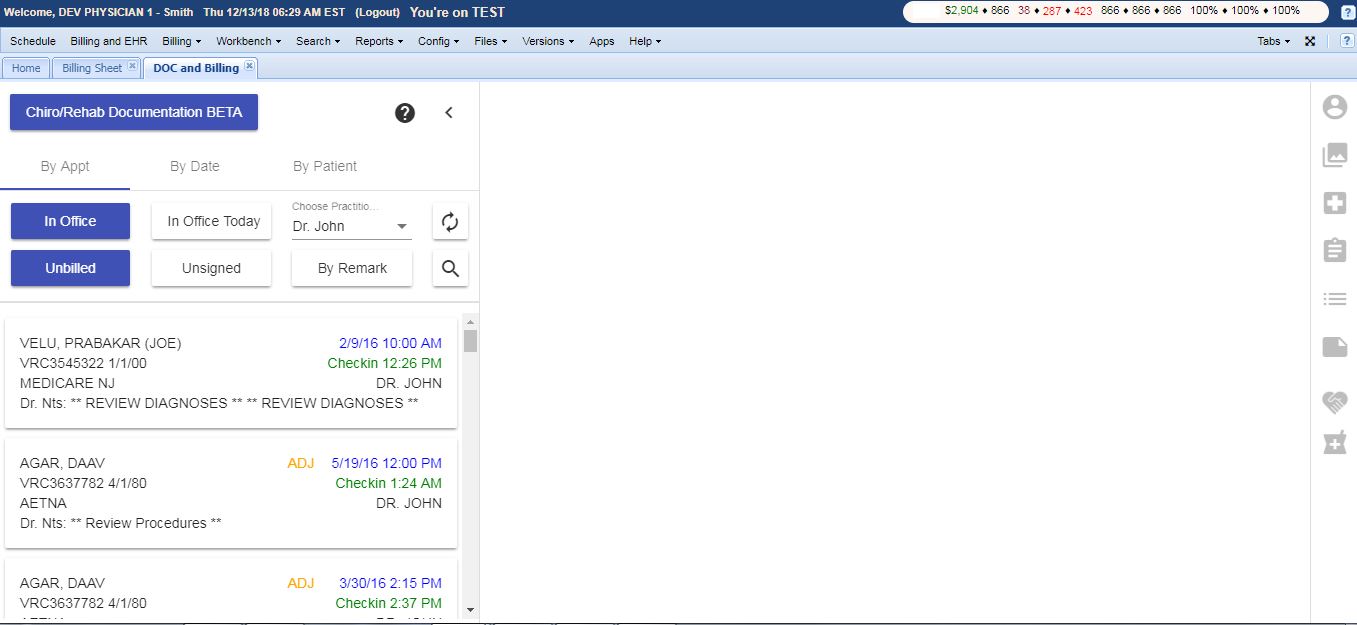
Task: Open the list lines icon in right sidebar
Action: pyautogui.click(x=1335, y=298)
